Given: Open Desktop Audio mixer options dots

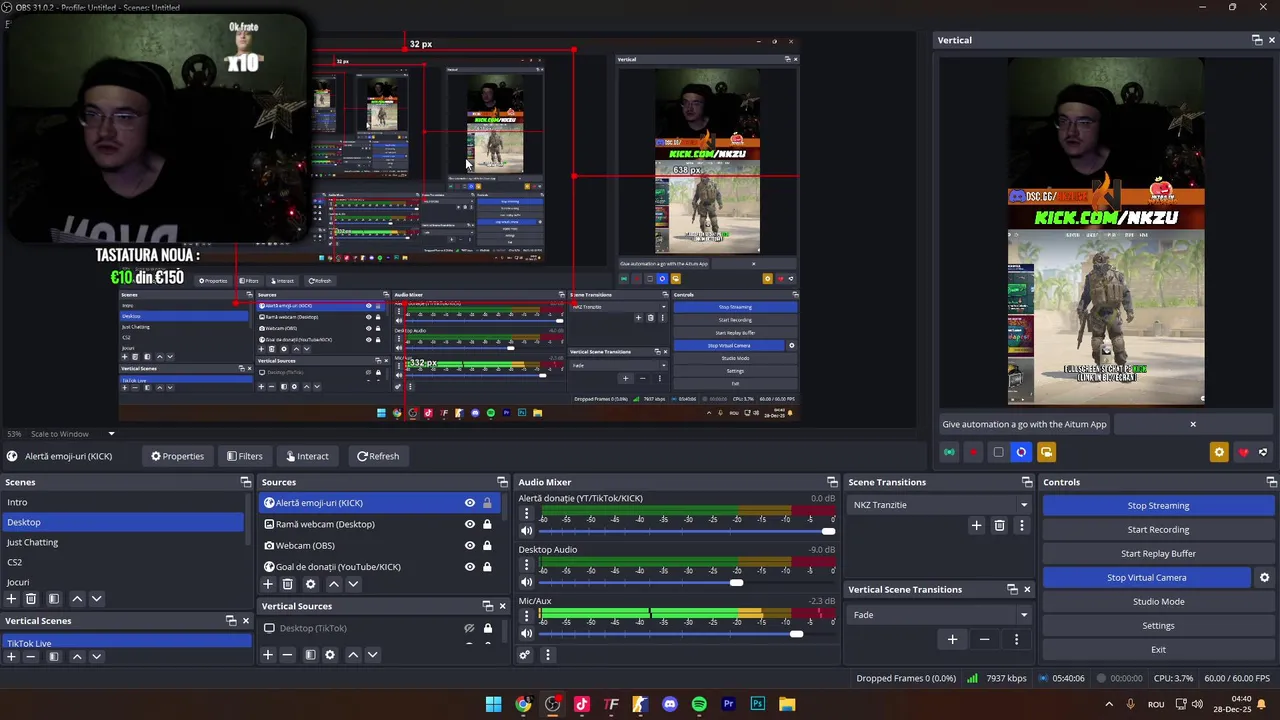Looking at the screenshot, I should point(527,564).
